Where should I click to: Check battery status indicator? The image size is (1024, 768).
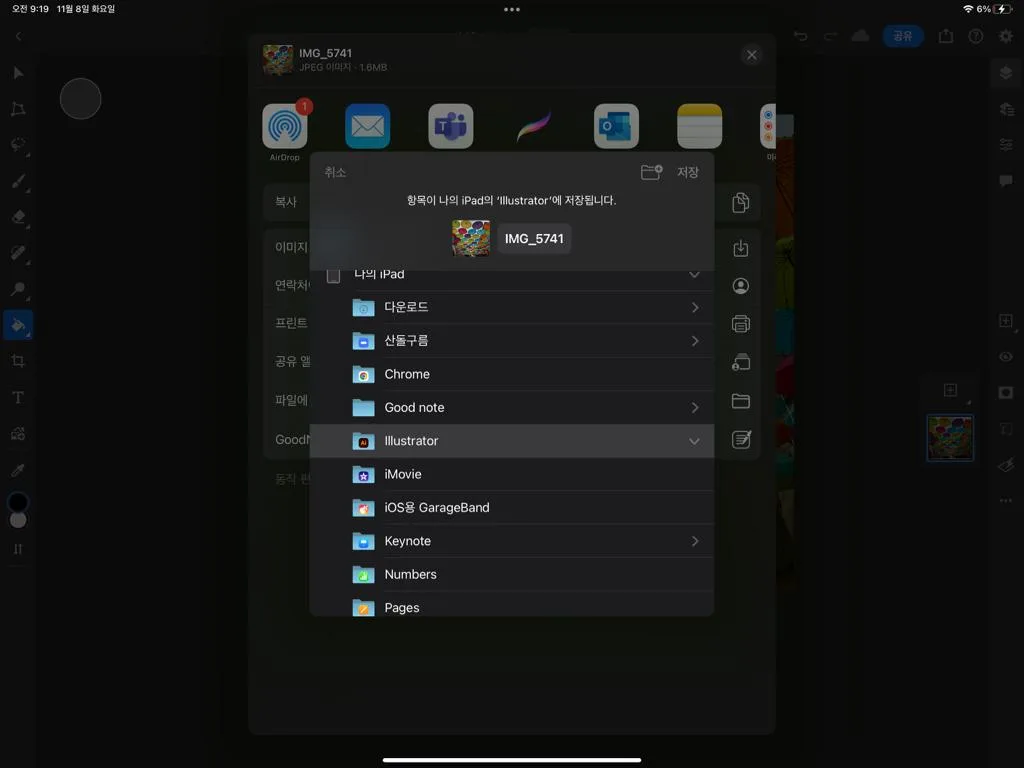pyautogui.click(x=1002, y=9)
